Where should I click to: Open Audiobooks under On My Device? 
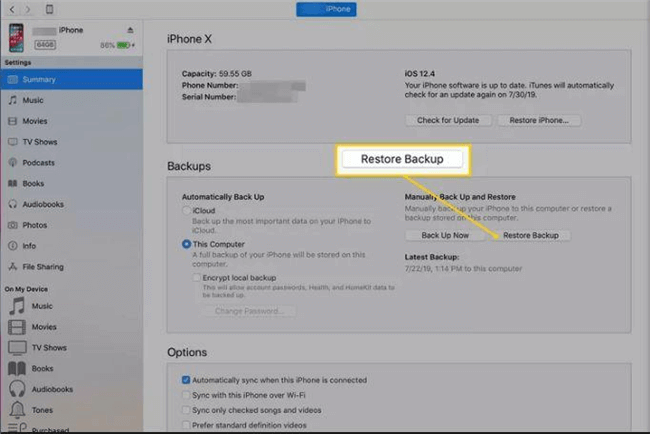[x=17, y=389]
